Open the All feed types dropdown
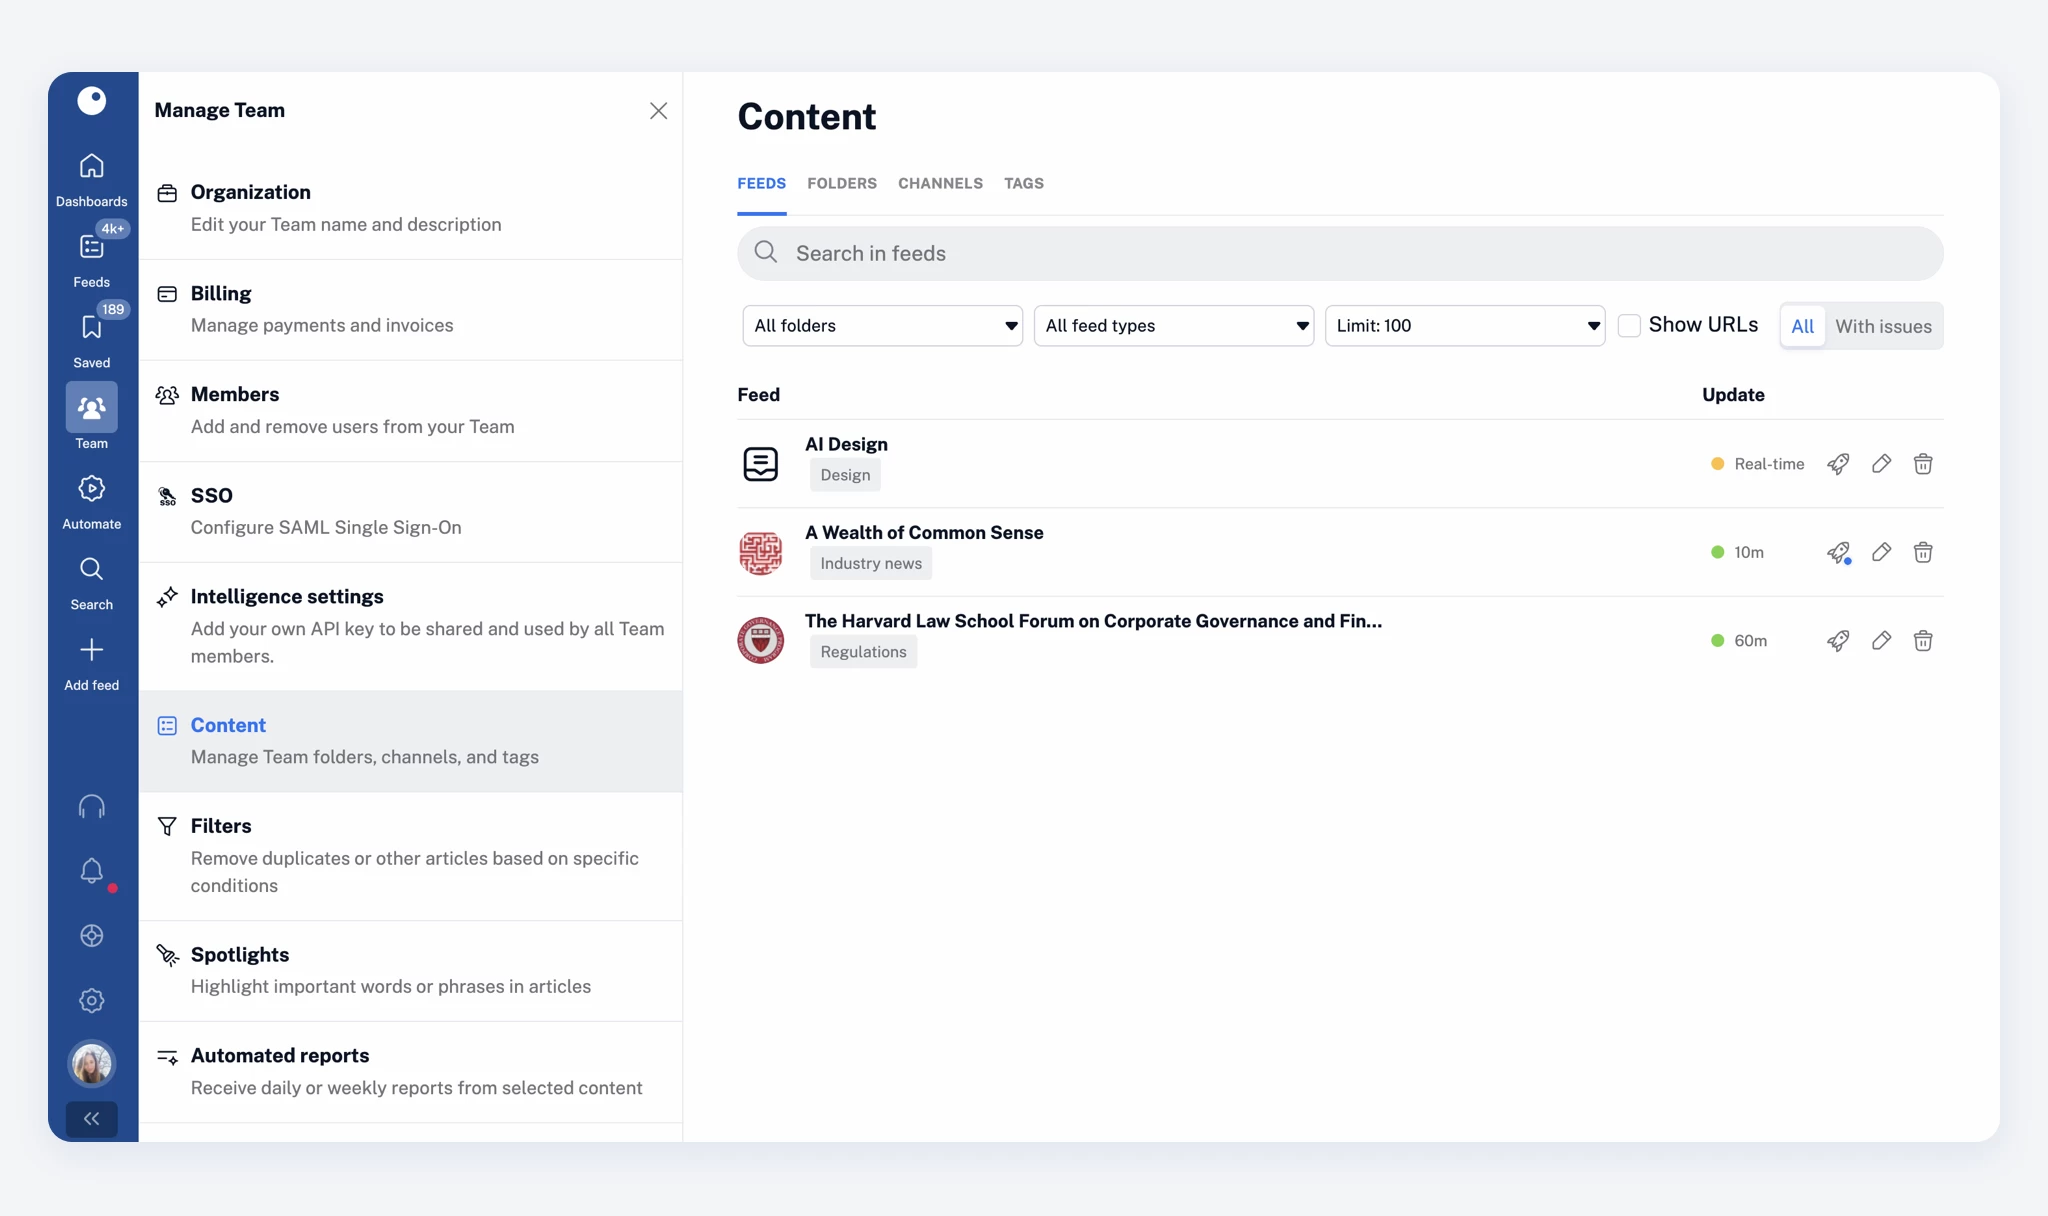 1173,326
